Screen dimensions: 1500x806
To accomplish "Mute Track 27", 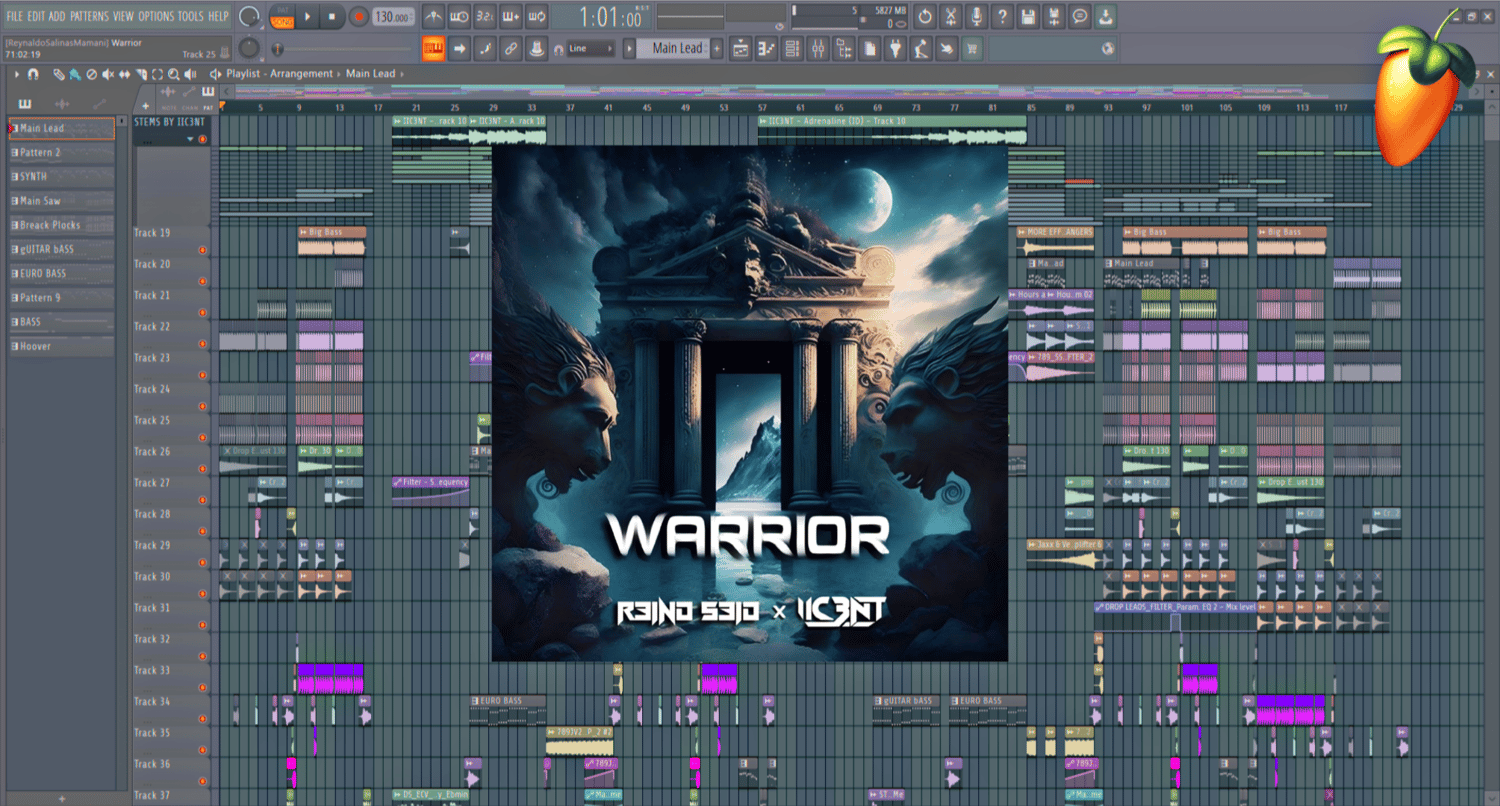I will pyautogui.click(x=203, y=500).
